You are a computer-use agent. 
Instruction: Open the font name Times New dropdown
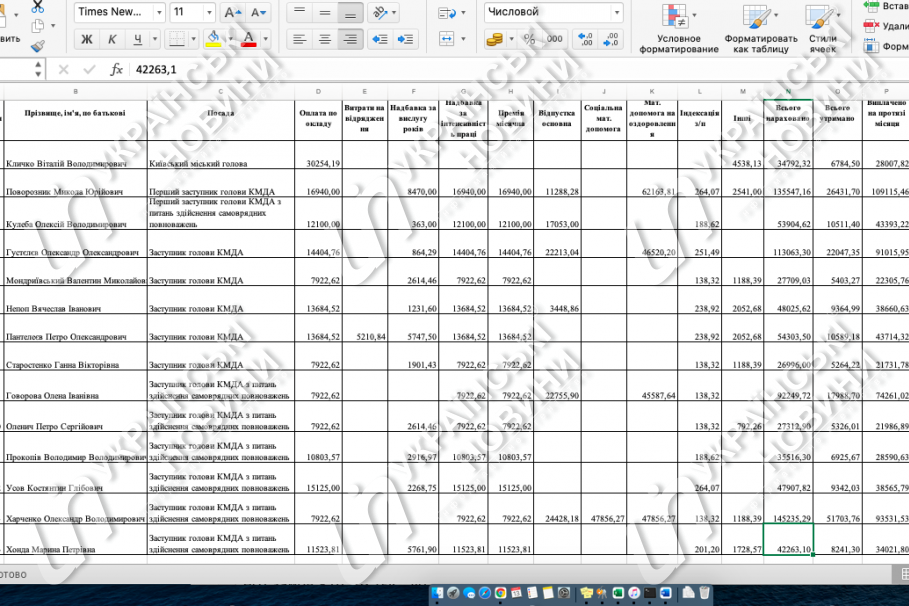[x=159, y=12]
